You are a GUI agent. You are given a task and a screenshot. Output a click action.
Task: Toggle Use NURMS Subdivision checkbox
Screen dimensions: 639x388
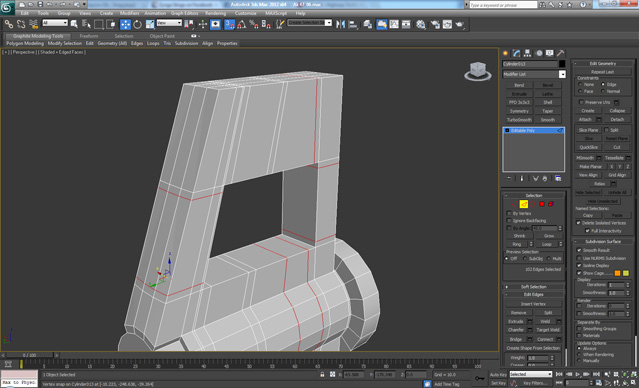coord(579,258)
